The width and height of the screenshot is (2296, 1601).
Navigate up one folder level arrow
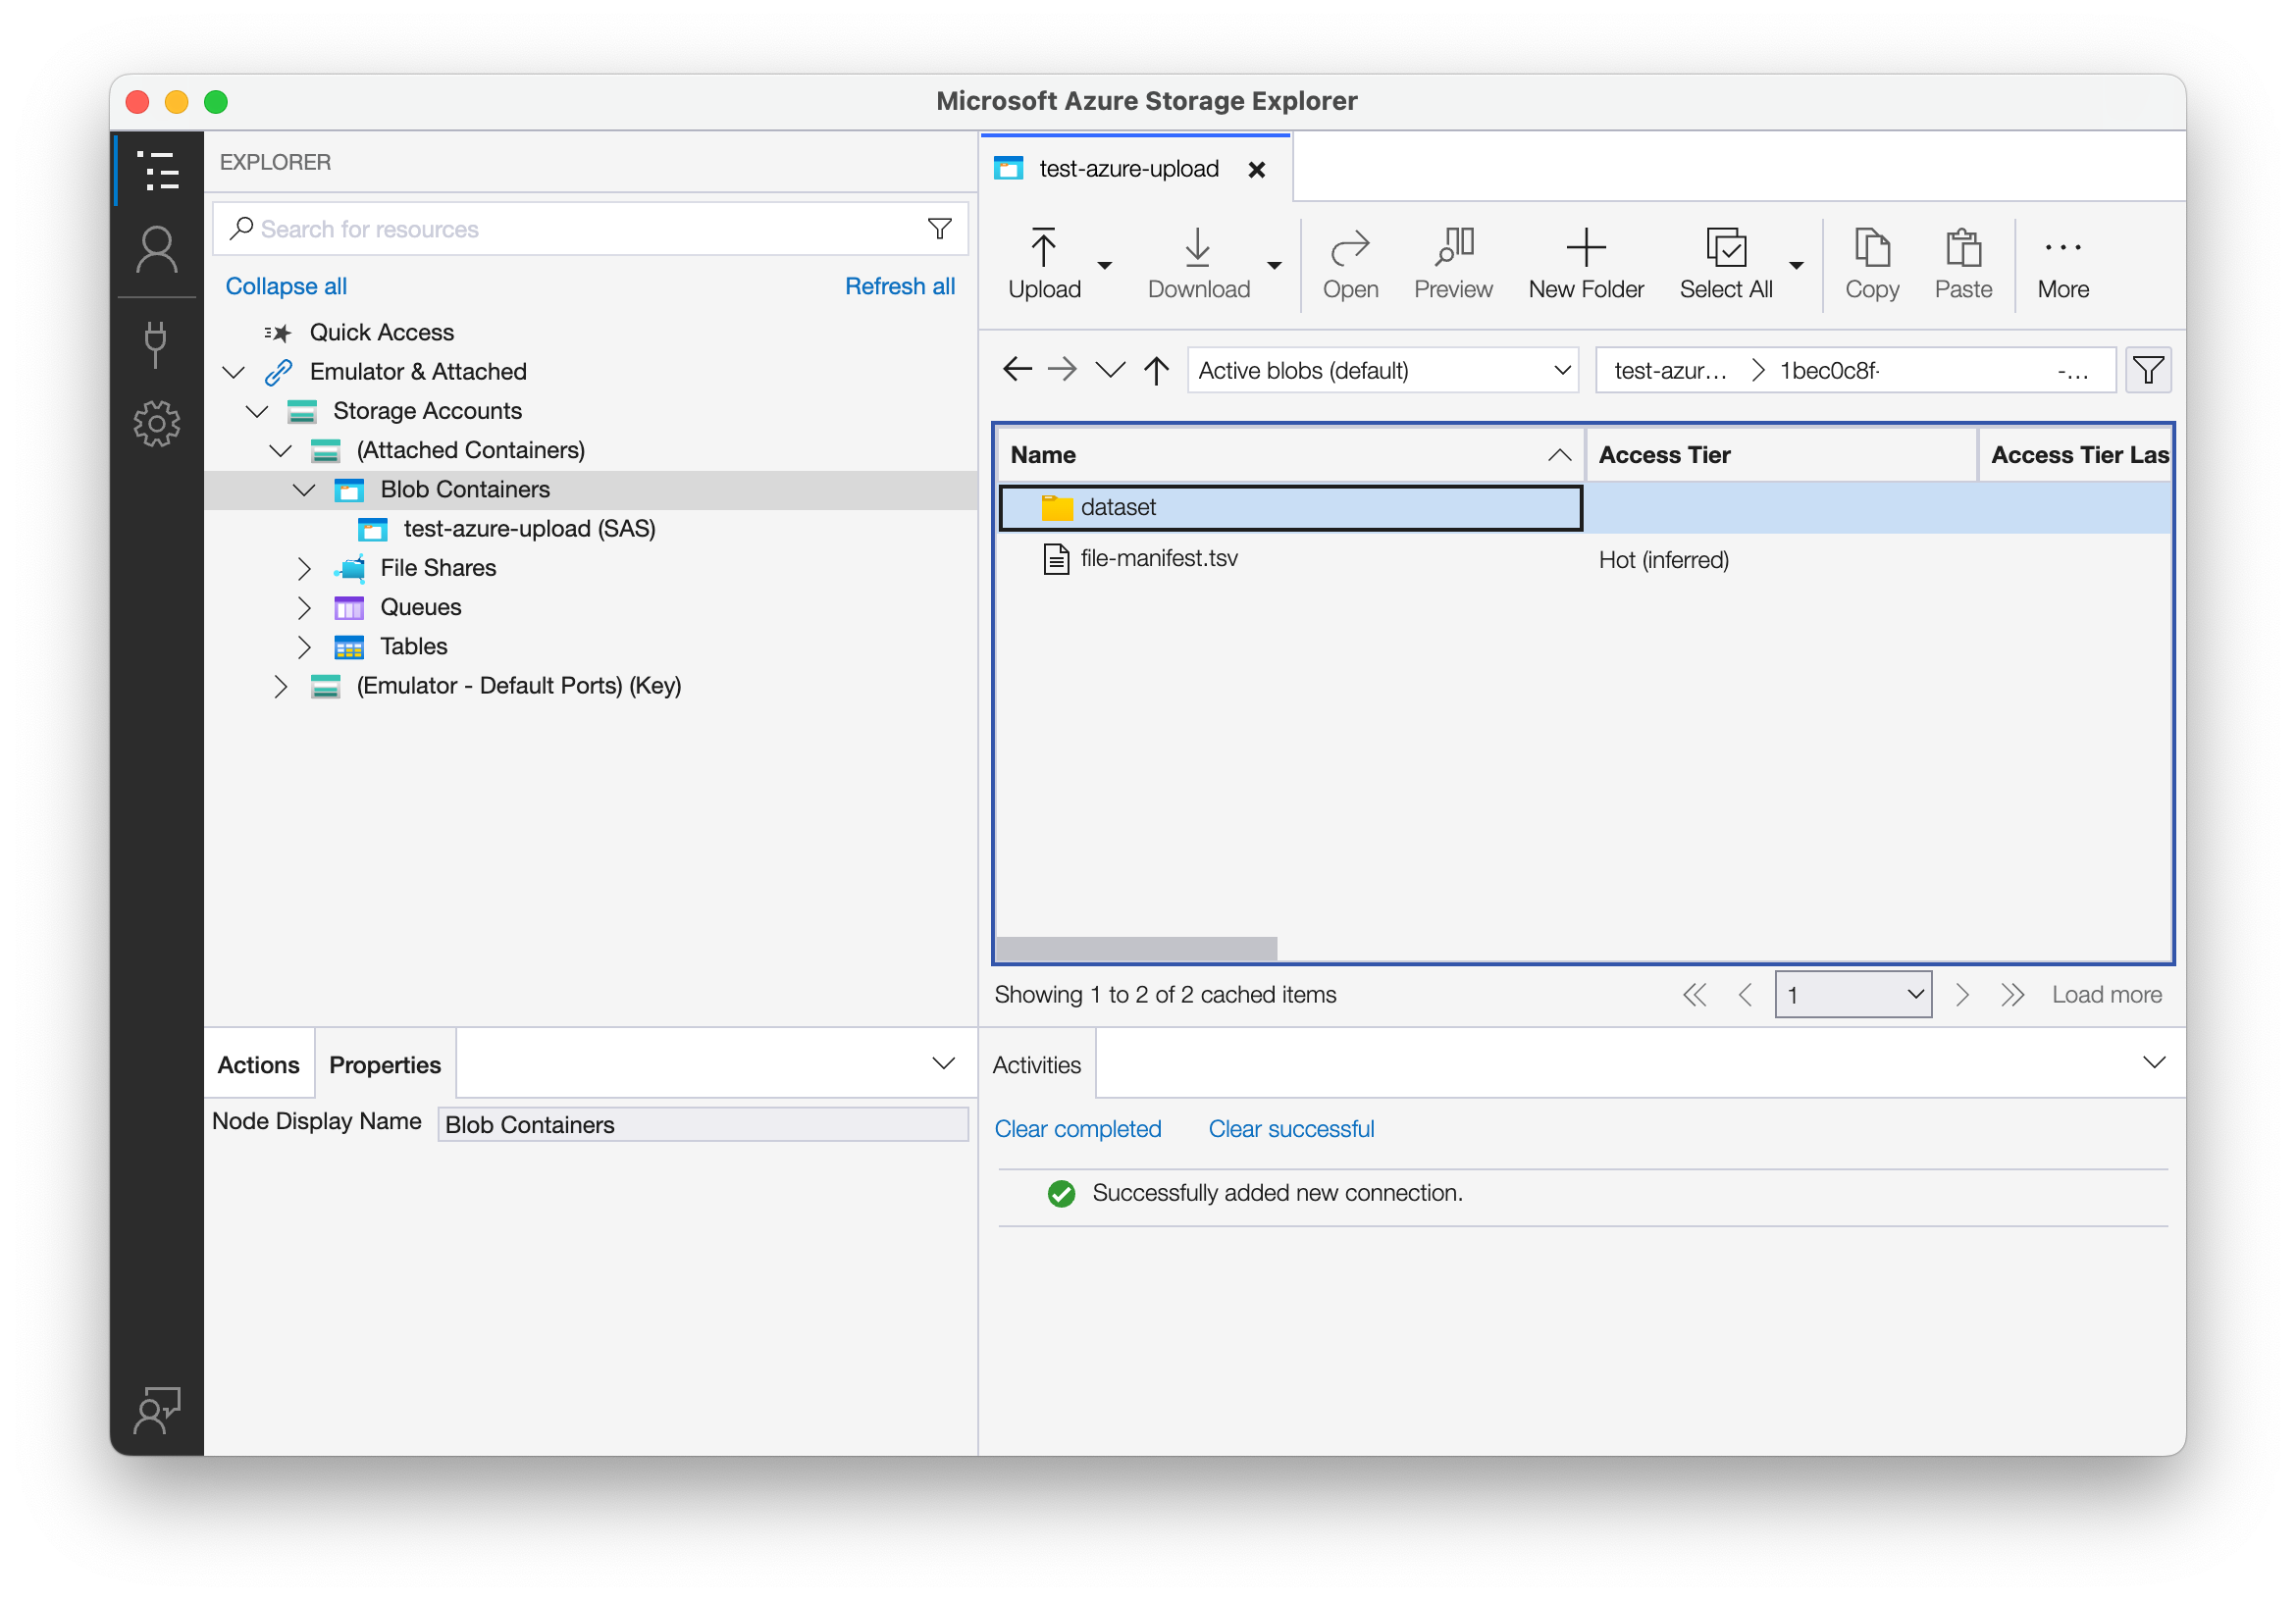point(1156,371)
